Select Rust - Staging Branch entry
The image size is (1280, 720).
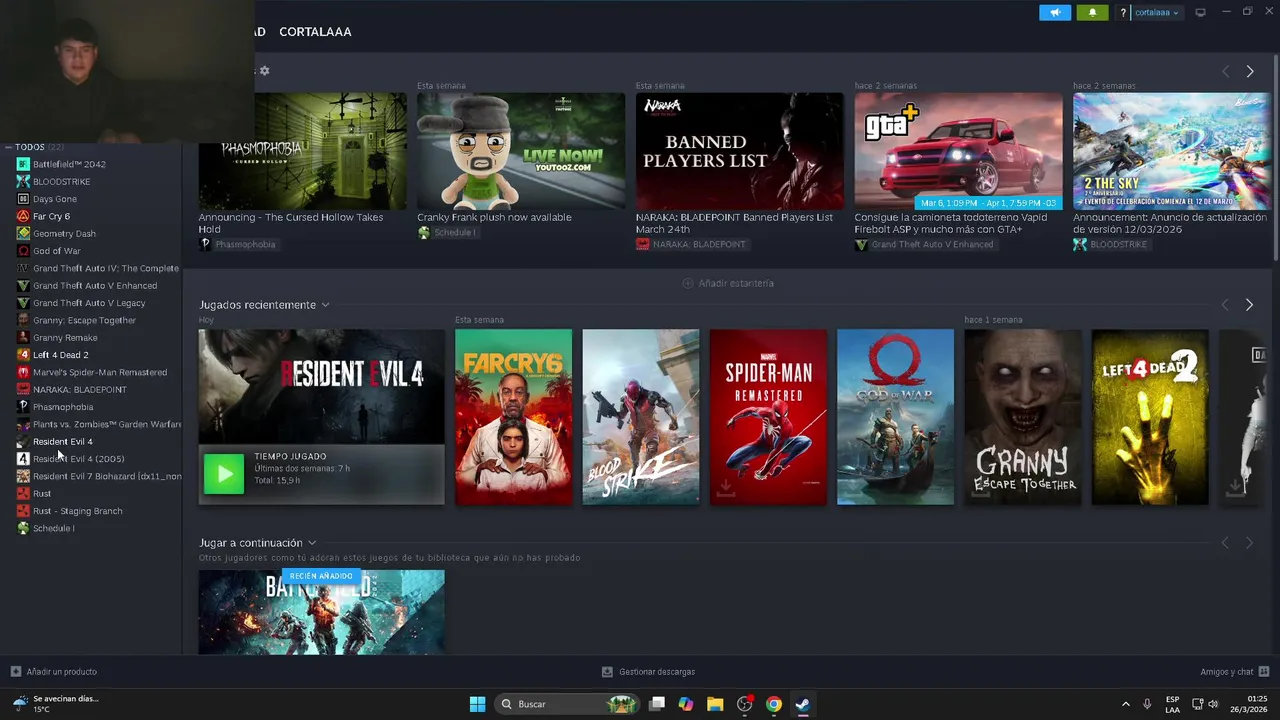click(78, 511)
